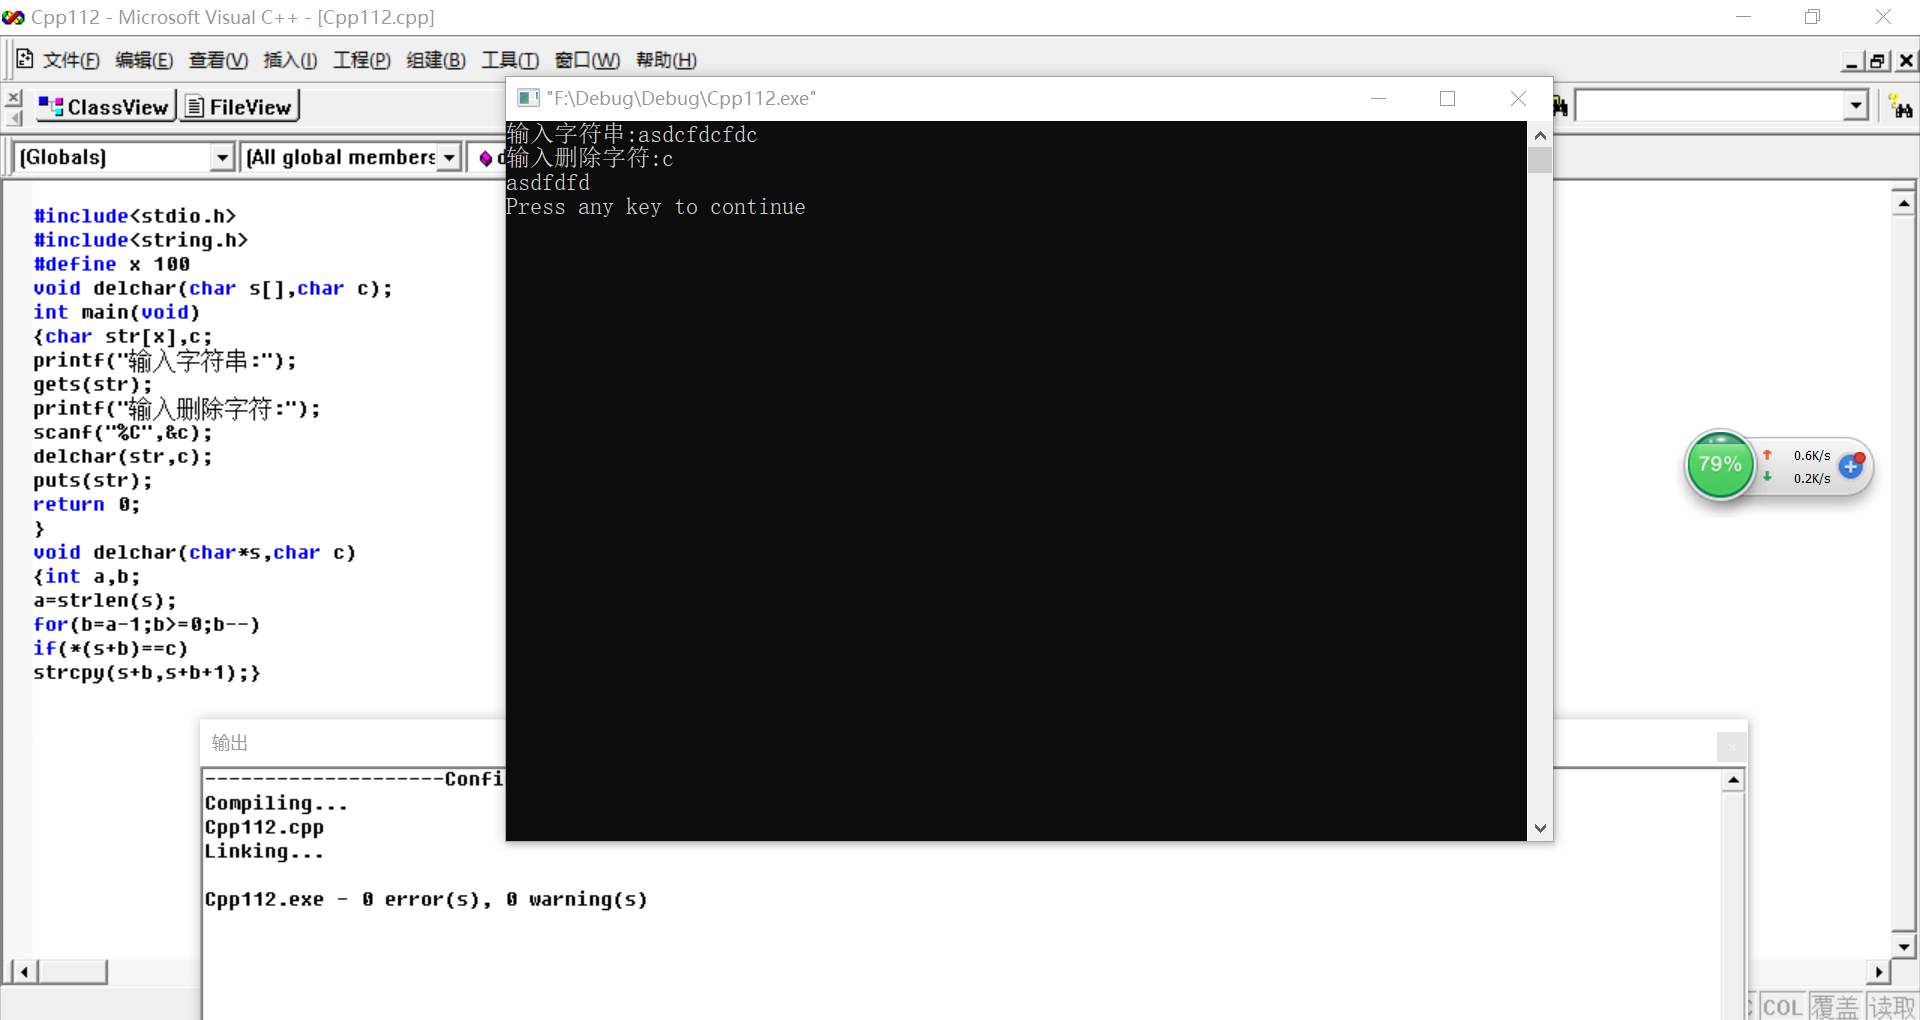Click the 覆盖 overwrite status indicator
1920x1020 pixels.
click(1835, 1006)
